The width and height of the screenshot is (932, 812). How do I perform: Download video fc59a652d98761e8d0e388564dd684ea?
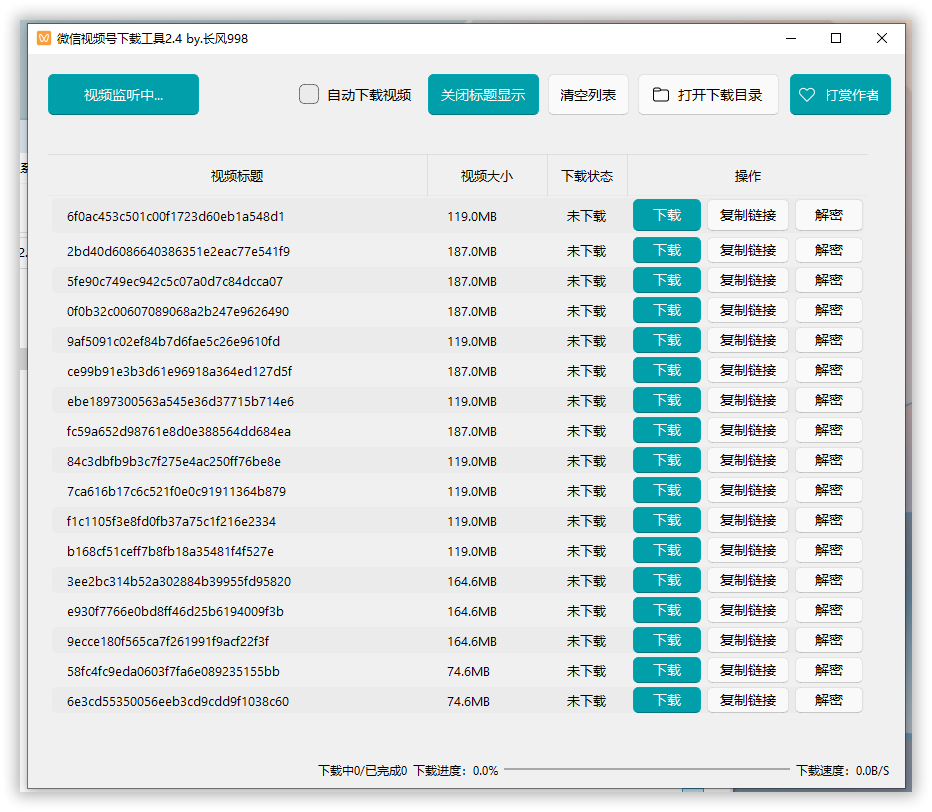(667, 430)
